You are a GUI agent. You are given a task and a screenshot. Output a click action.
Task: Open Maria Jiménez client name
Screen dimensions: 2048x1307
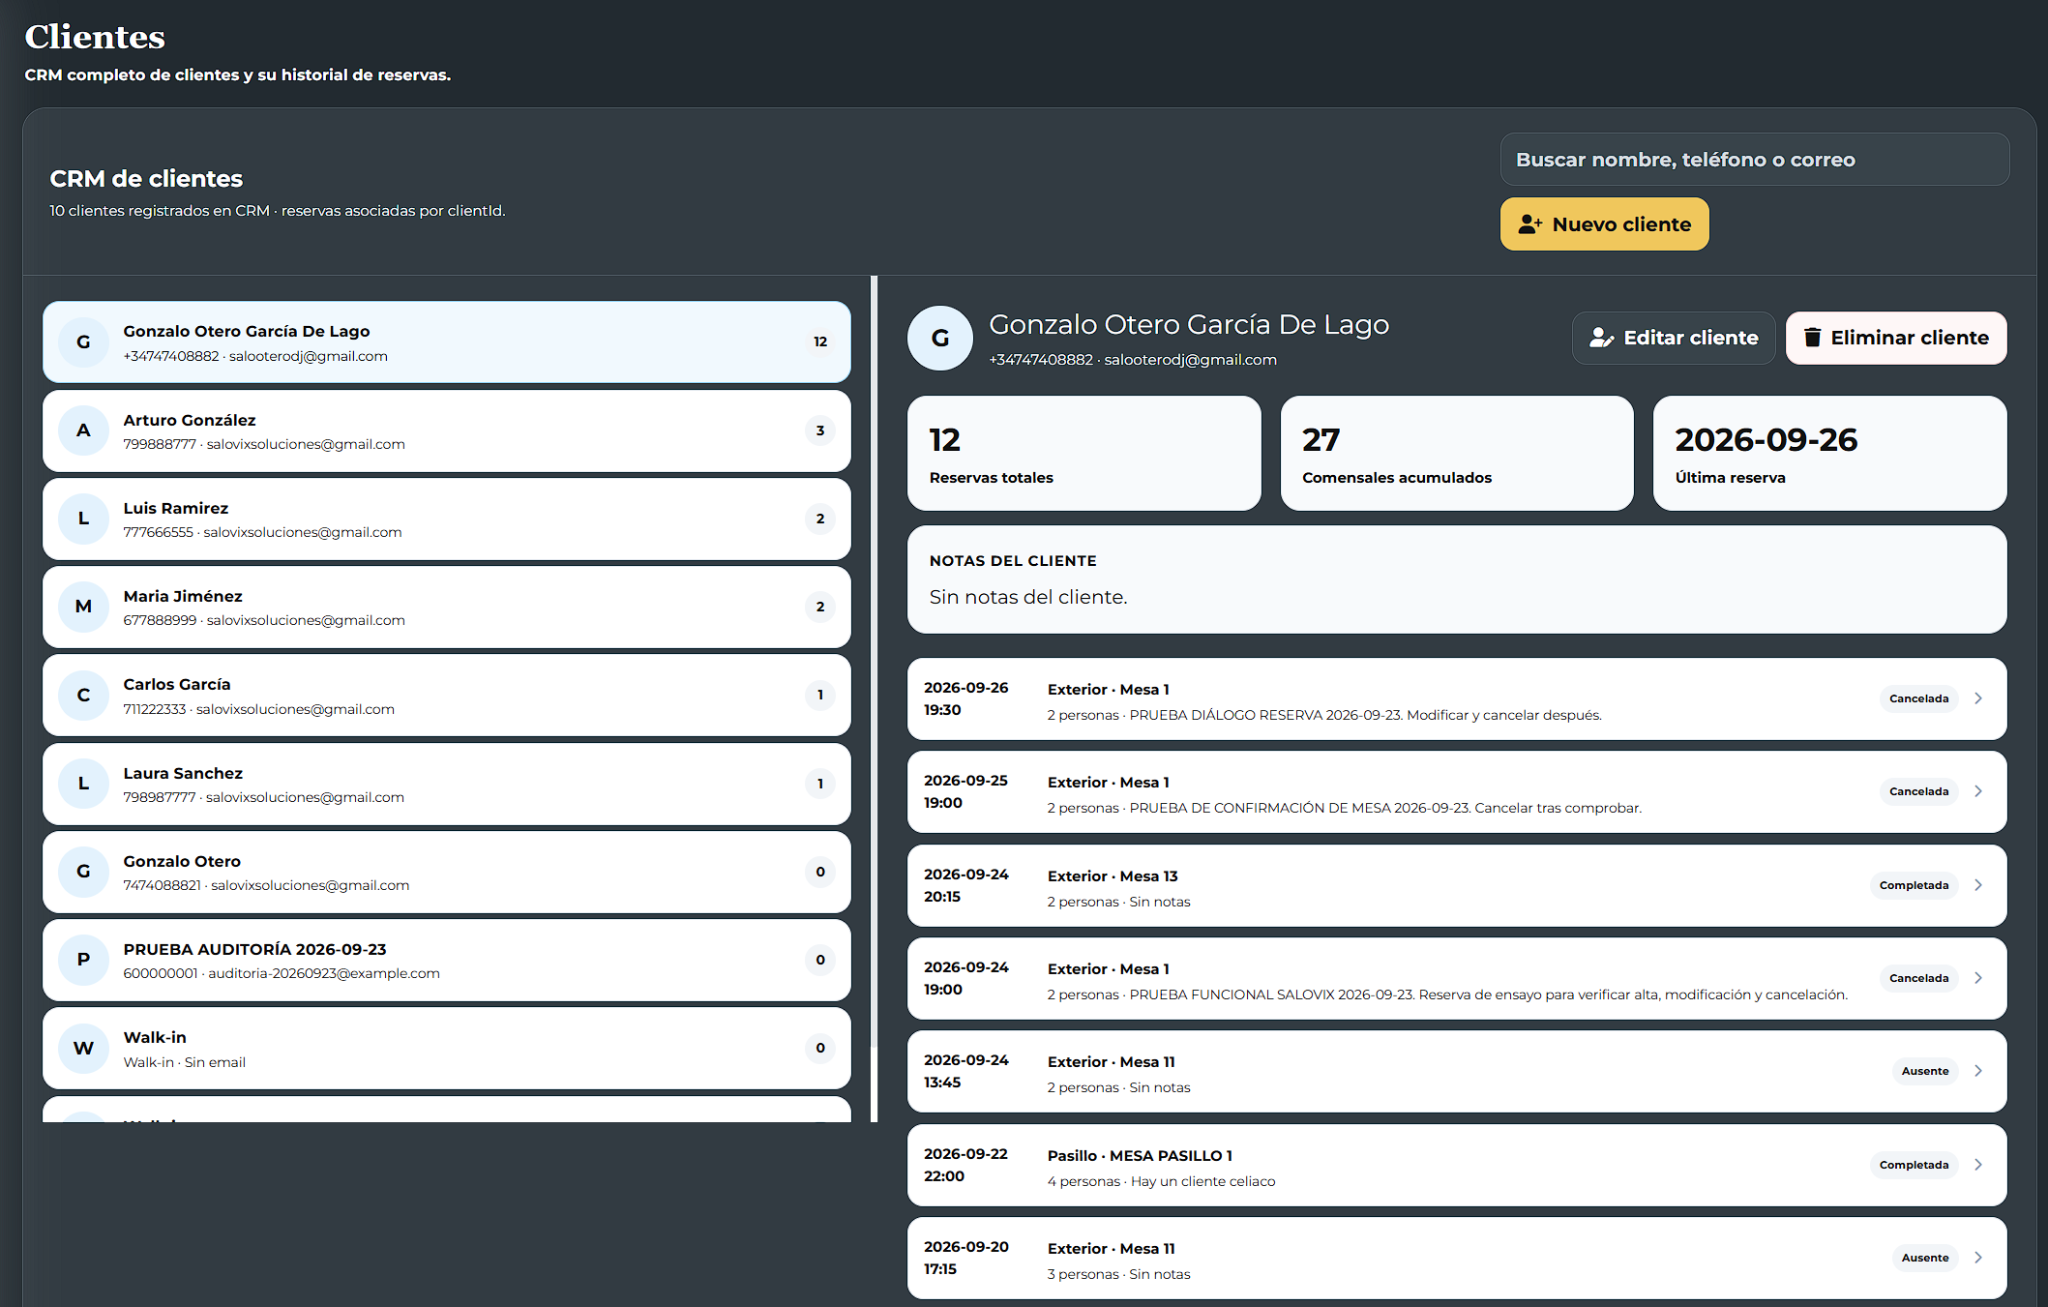pyautogui.click(x=182, y=596)
